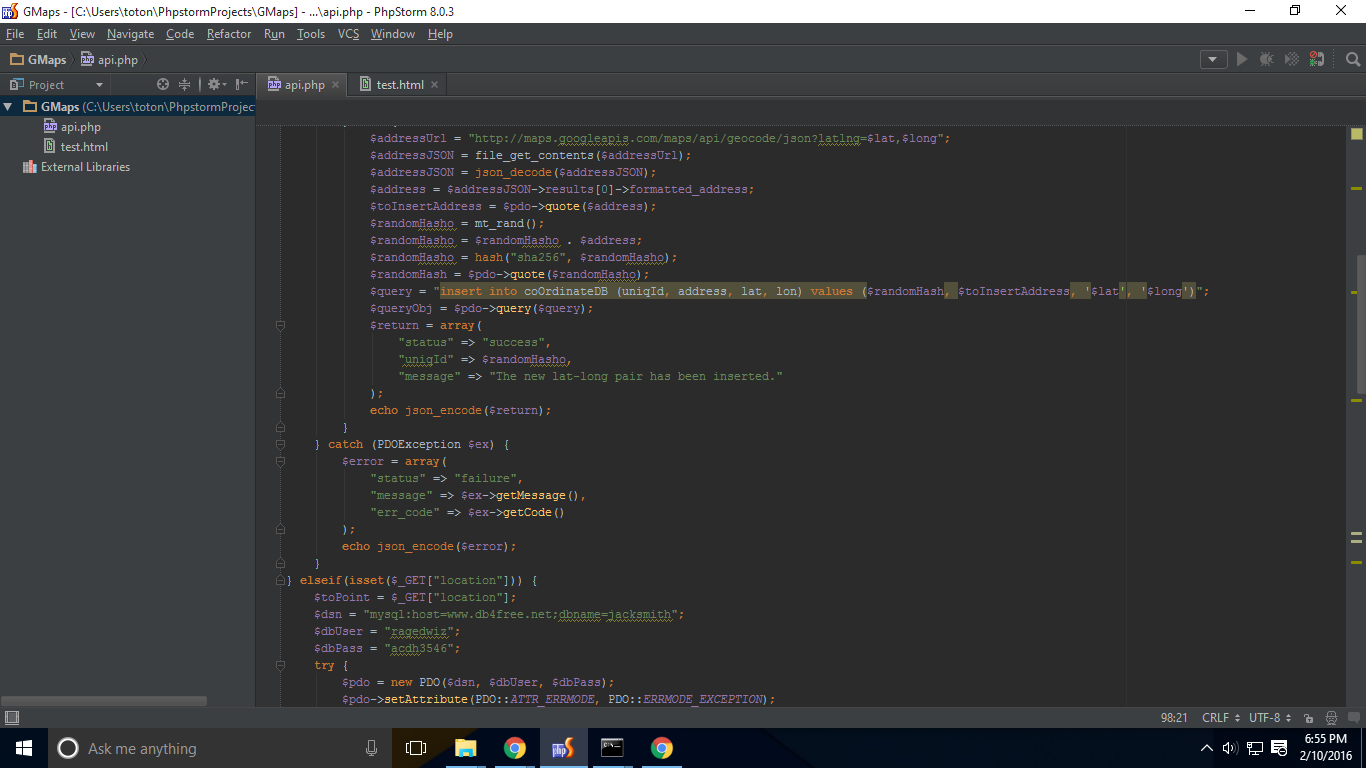Open Search Everywhere magnifier icon
The width and height of the screenshot is (1366, 768).
(1352, 59)
